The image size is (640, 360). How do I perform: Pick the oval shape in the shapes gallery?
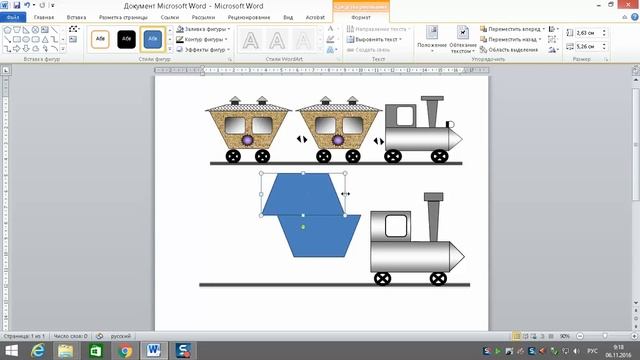26,40
